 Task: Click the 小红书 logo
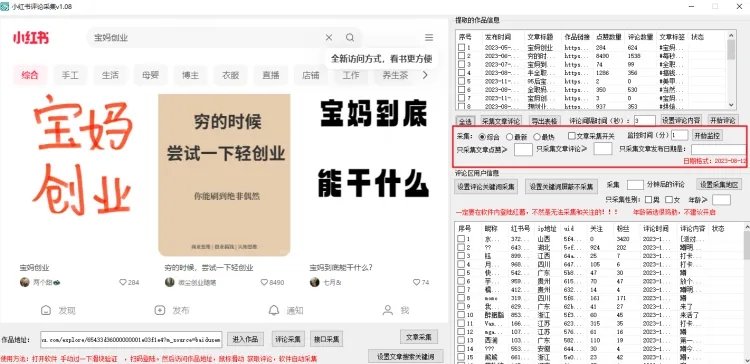(x=31, y=38)
